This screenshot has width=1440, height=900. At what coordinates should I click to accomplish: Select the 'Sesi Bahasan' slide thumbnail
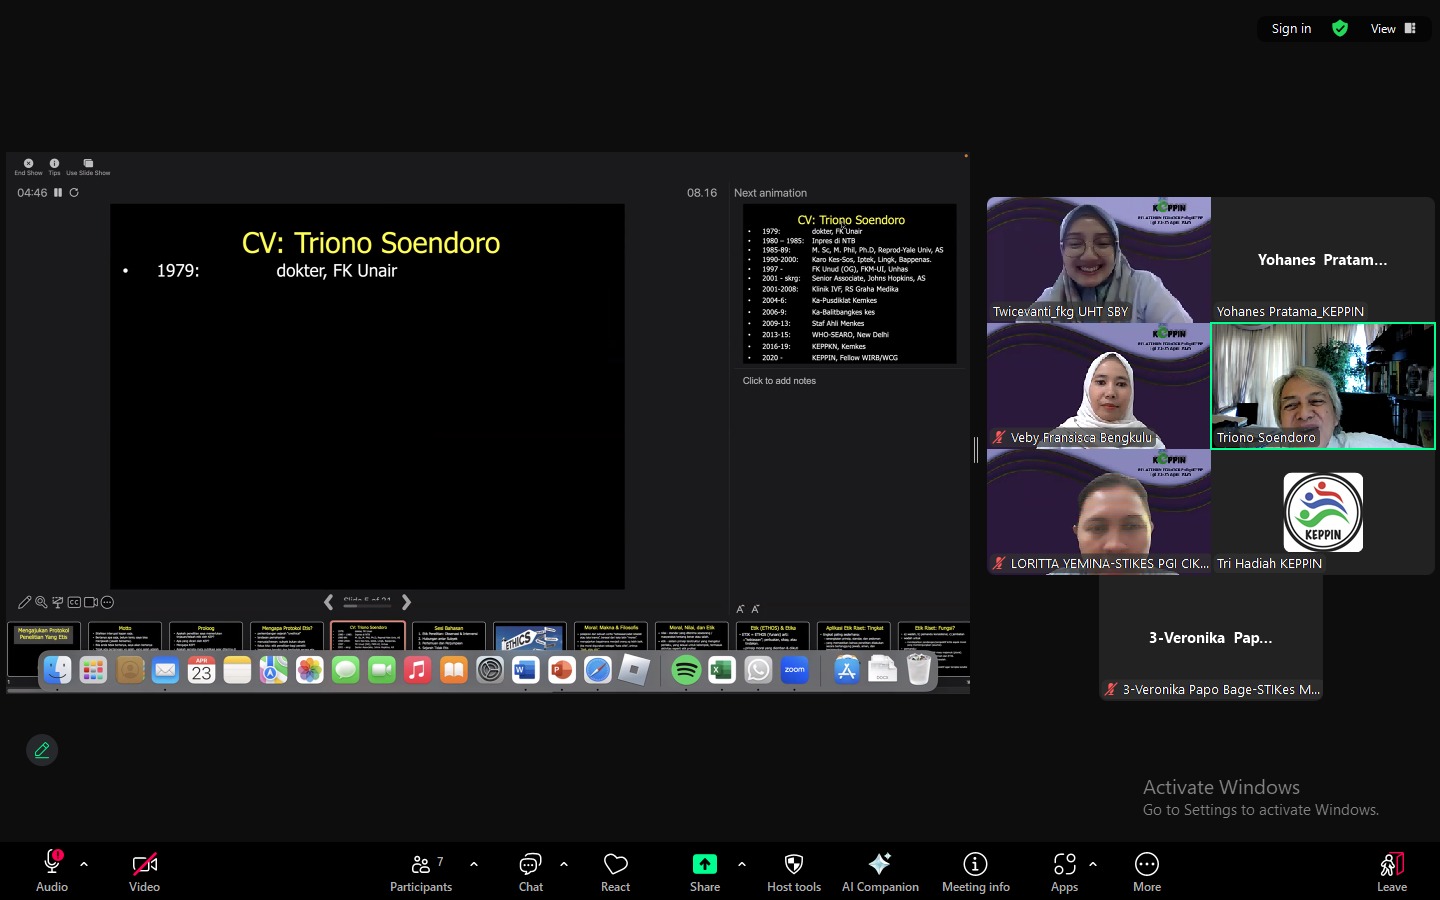448,637
